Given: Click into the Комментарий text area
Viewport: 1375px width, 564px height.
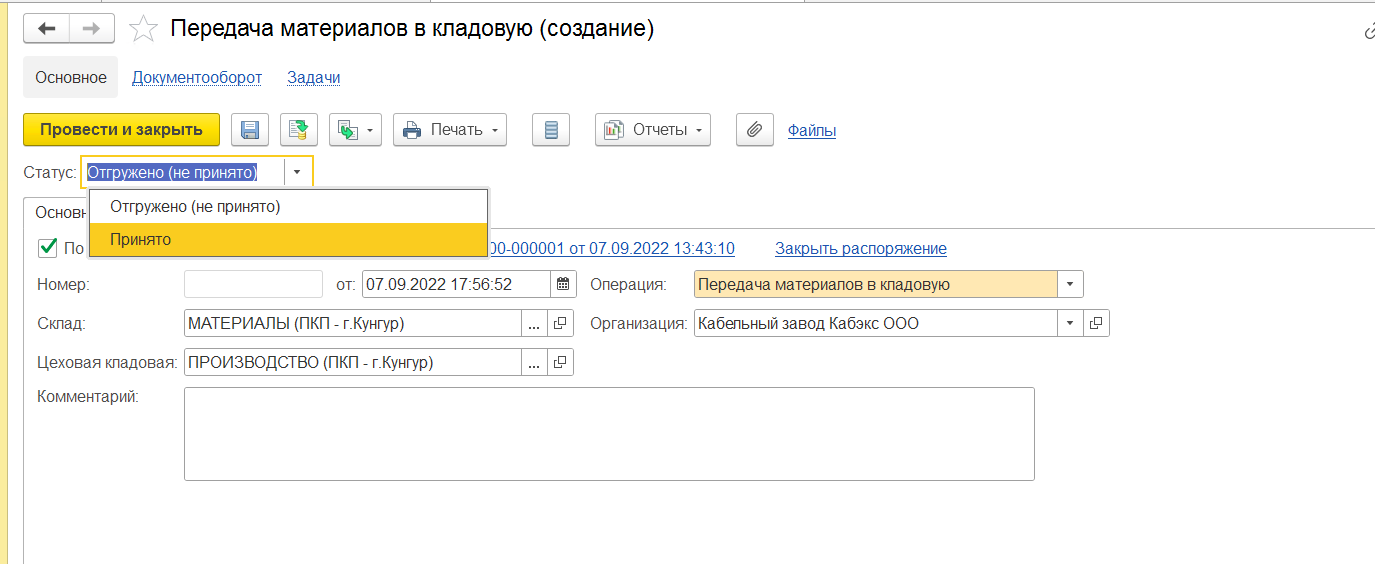Looking at the screenshot, I should click(x=609, y=434).
